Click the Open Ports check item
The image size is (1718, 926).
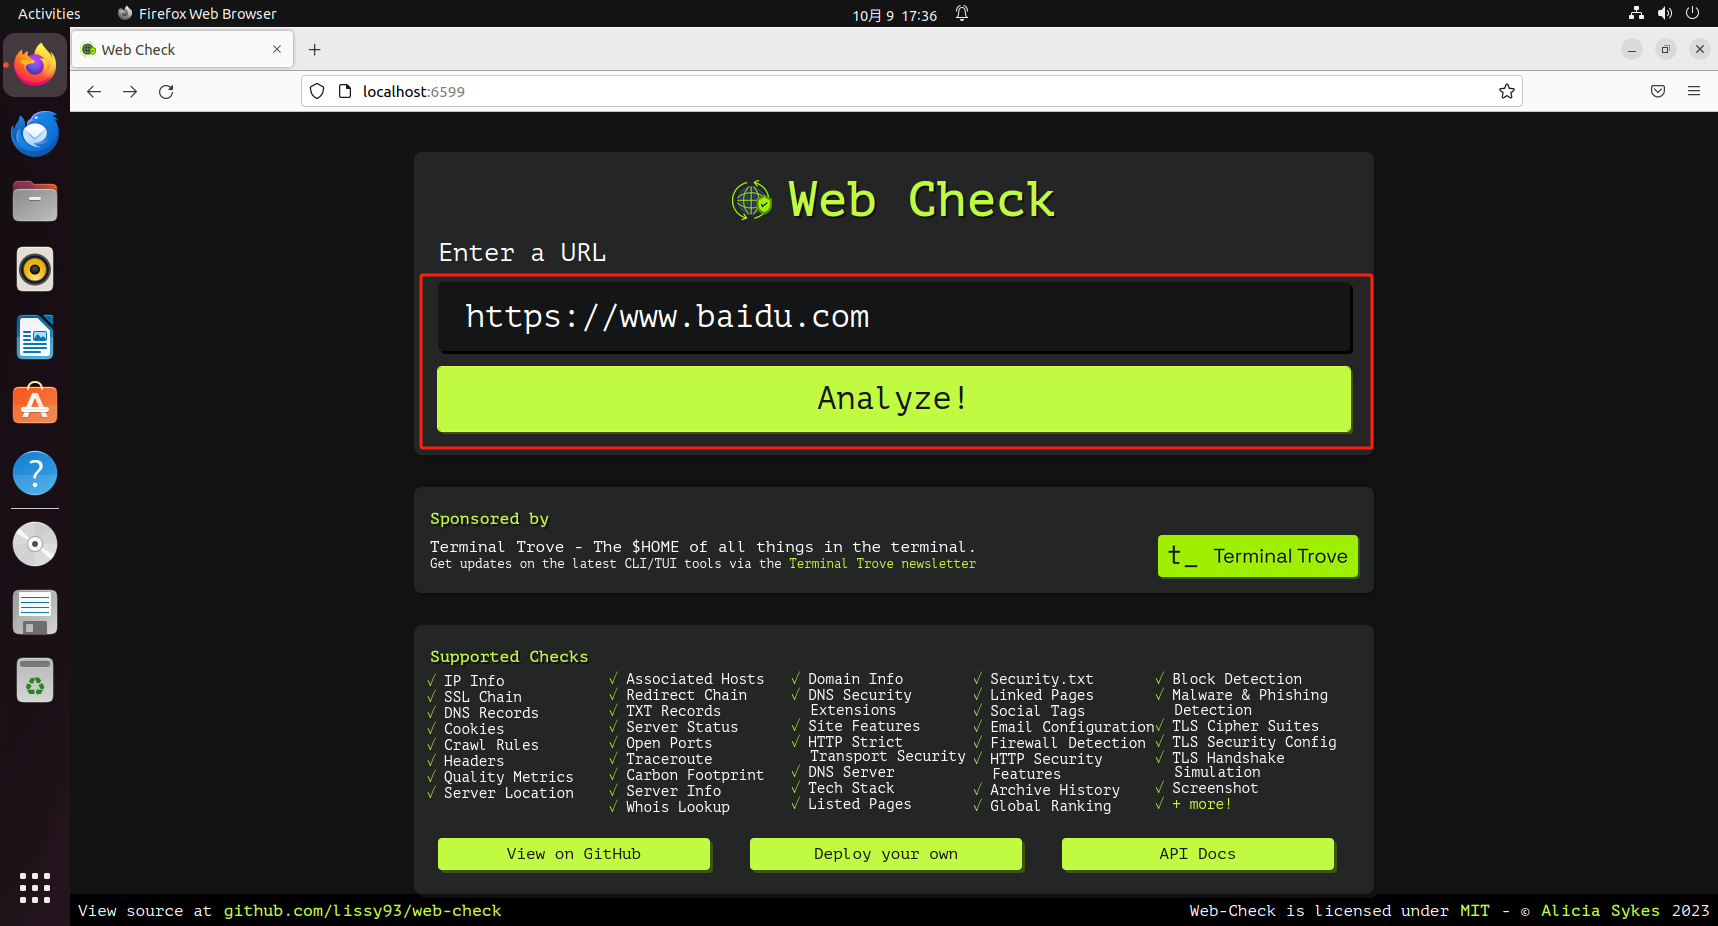(x=669, y=743)
